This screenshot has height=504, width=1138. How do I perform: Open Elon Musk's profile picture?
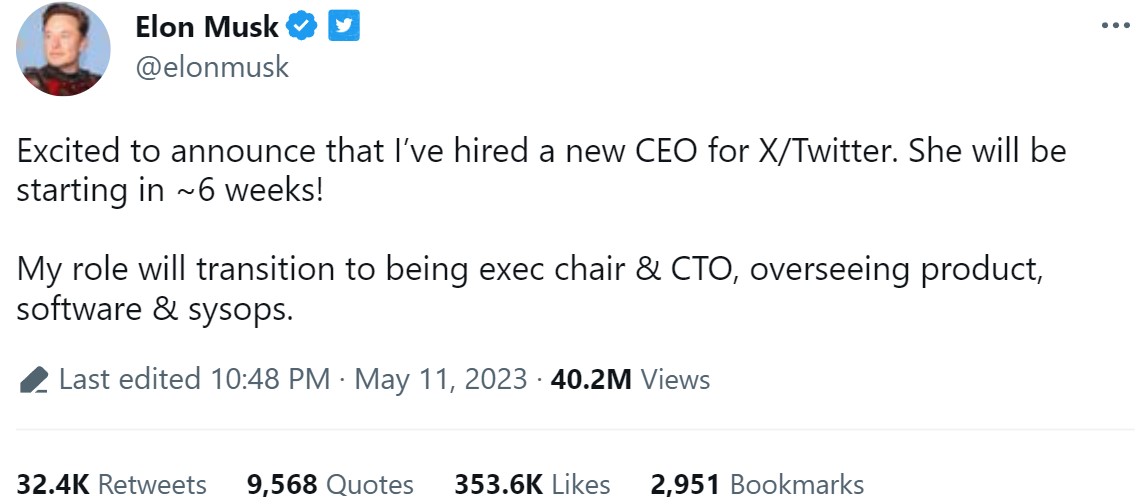click(64, 49)
